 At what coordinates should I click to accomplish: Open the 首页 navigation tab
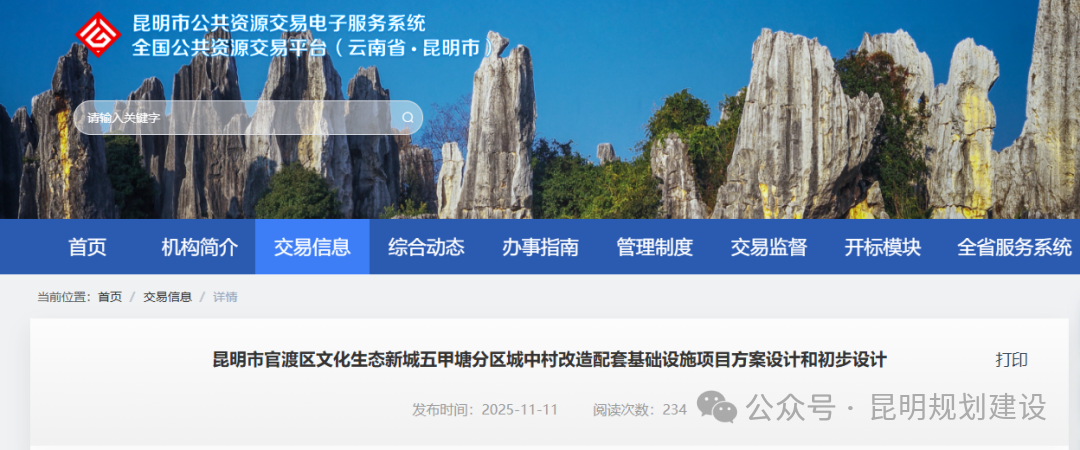[x=87, y=247]
